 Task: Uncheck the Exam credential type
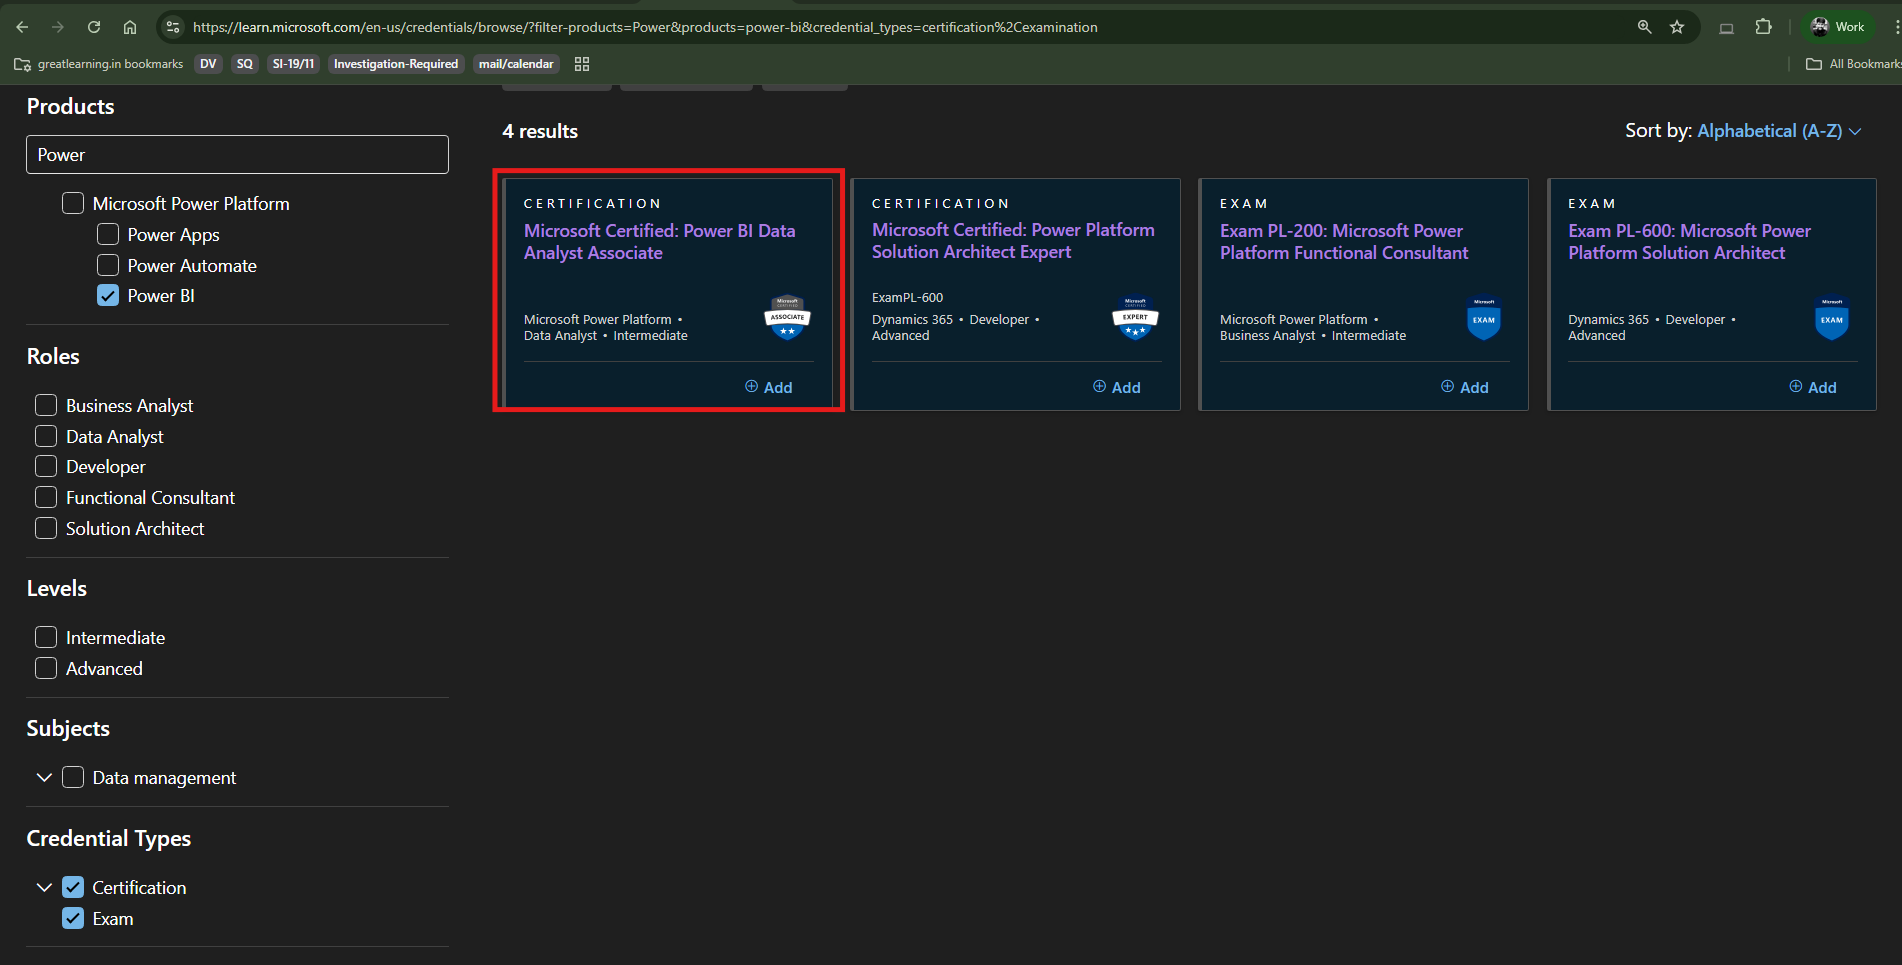[73, 918]
